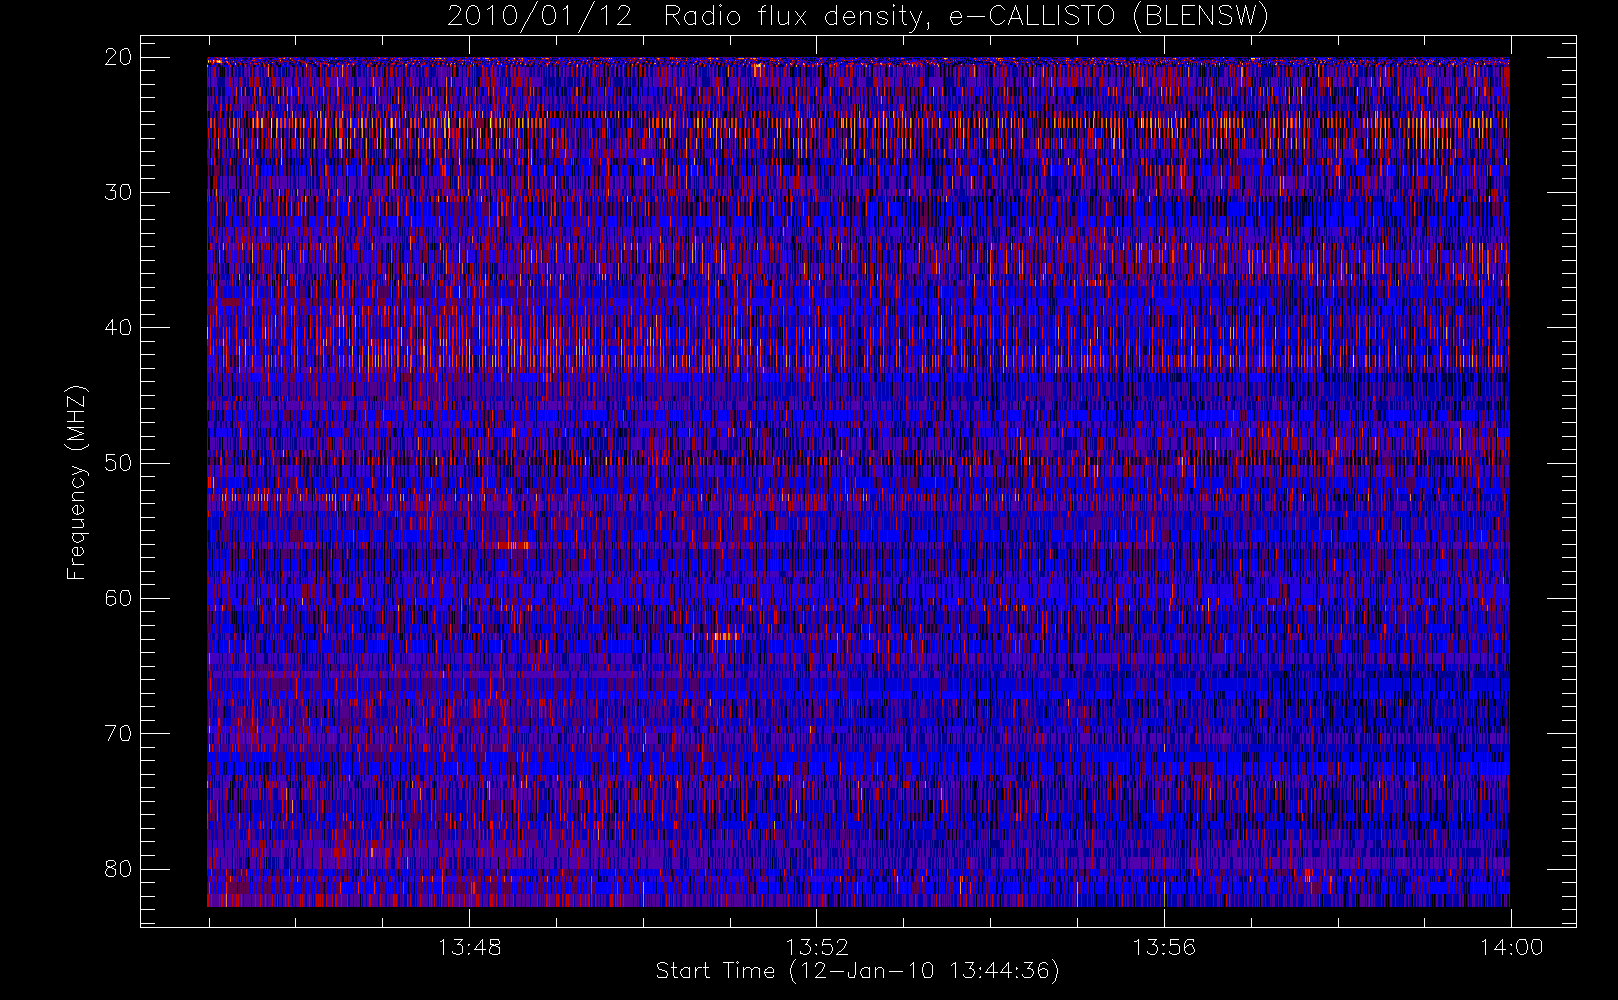Click the 13:48 time tick label
This screenshot has height=1000, width=1618.
click(469, 947)
